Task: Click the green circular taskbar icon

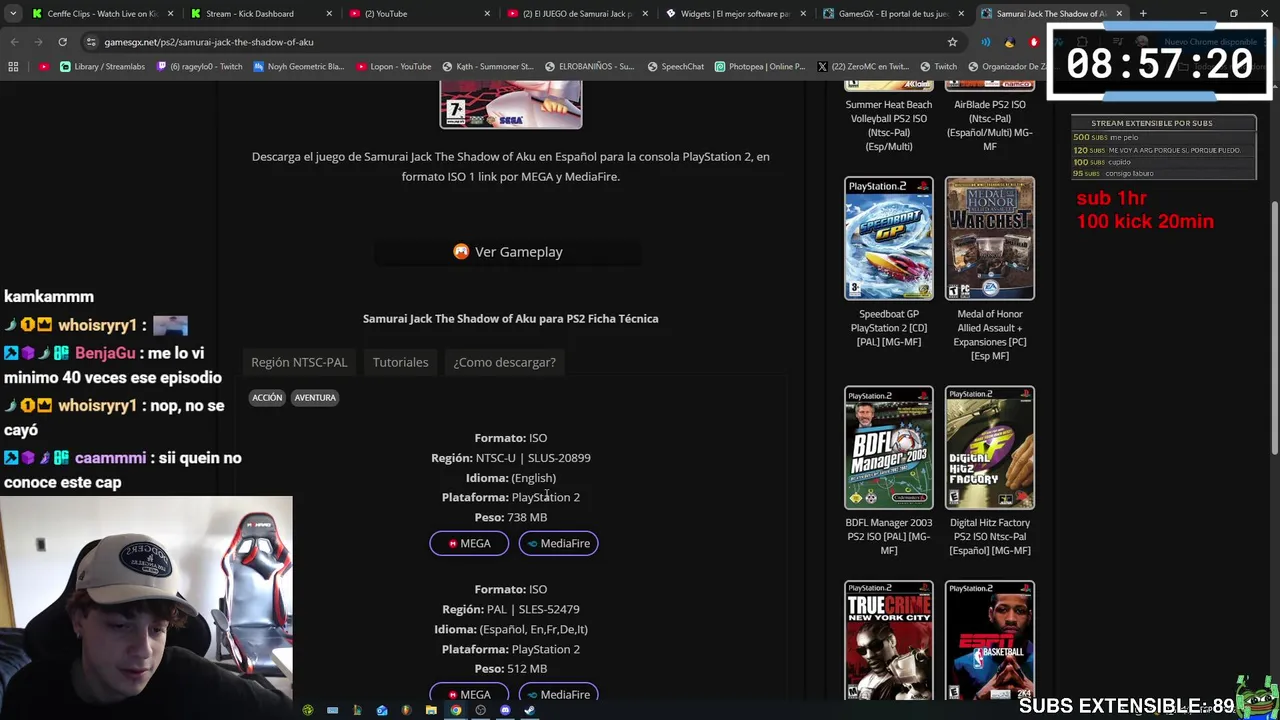Action: (x=308, y=710)
